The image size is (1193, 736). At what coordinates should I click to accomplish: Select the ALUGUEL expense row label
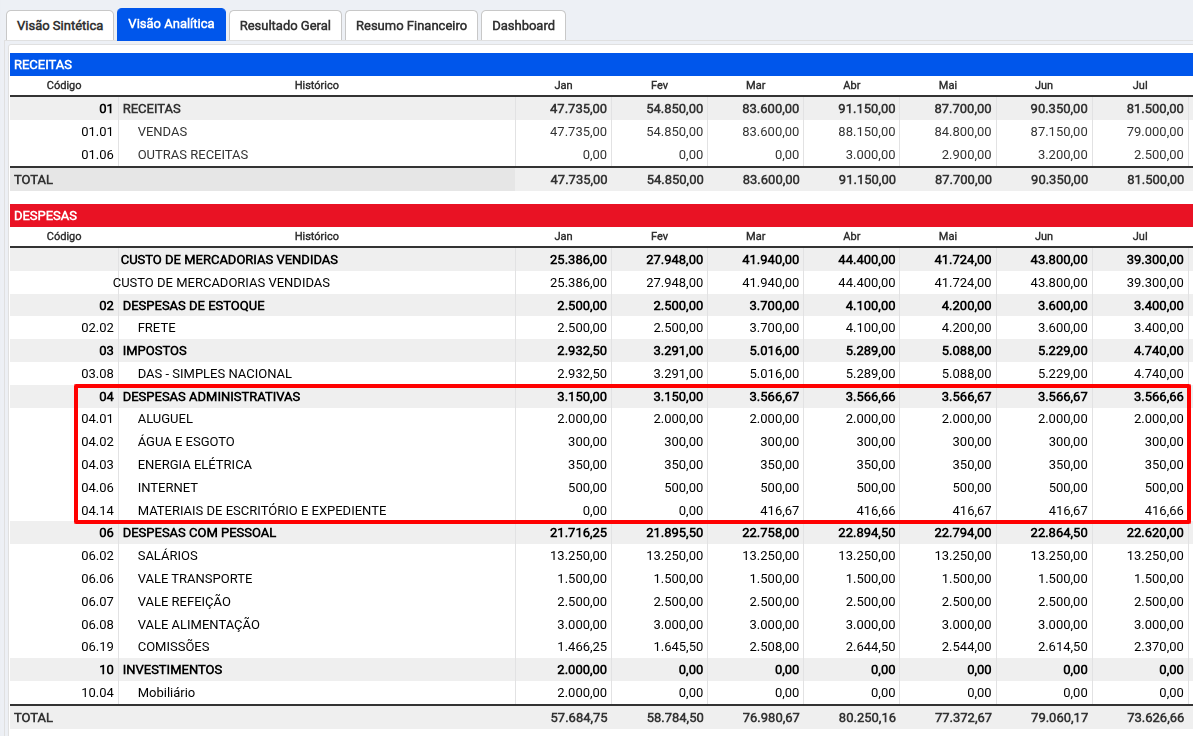(165, 419)
